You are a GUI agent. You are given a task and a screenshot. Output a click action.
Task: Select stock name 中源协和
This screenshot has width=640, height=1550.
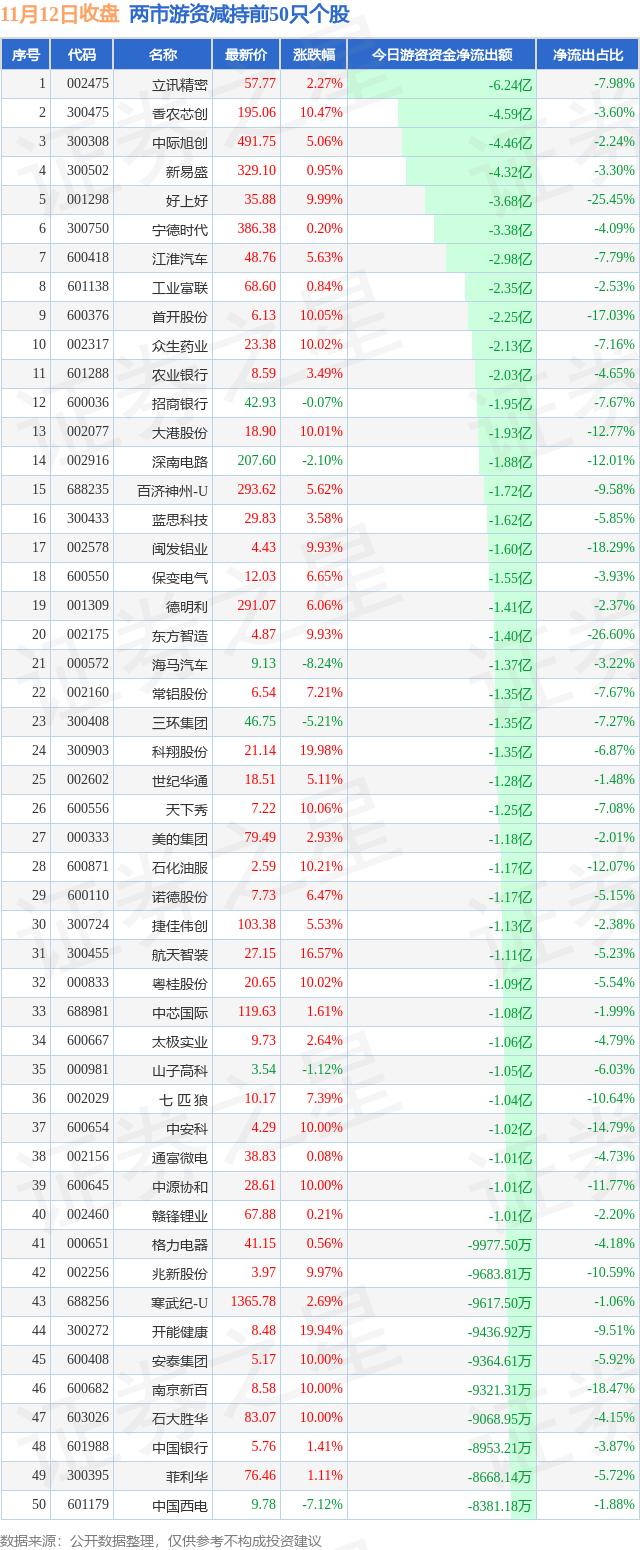coord(180,1186)
